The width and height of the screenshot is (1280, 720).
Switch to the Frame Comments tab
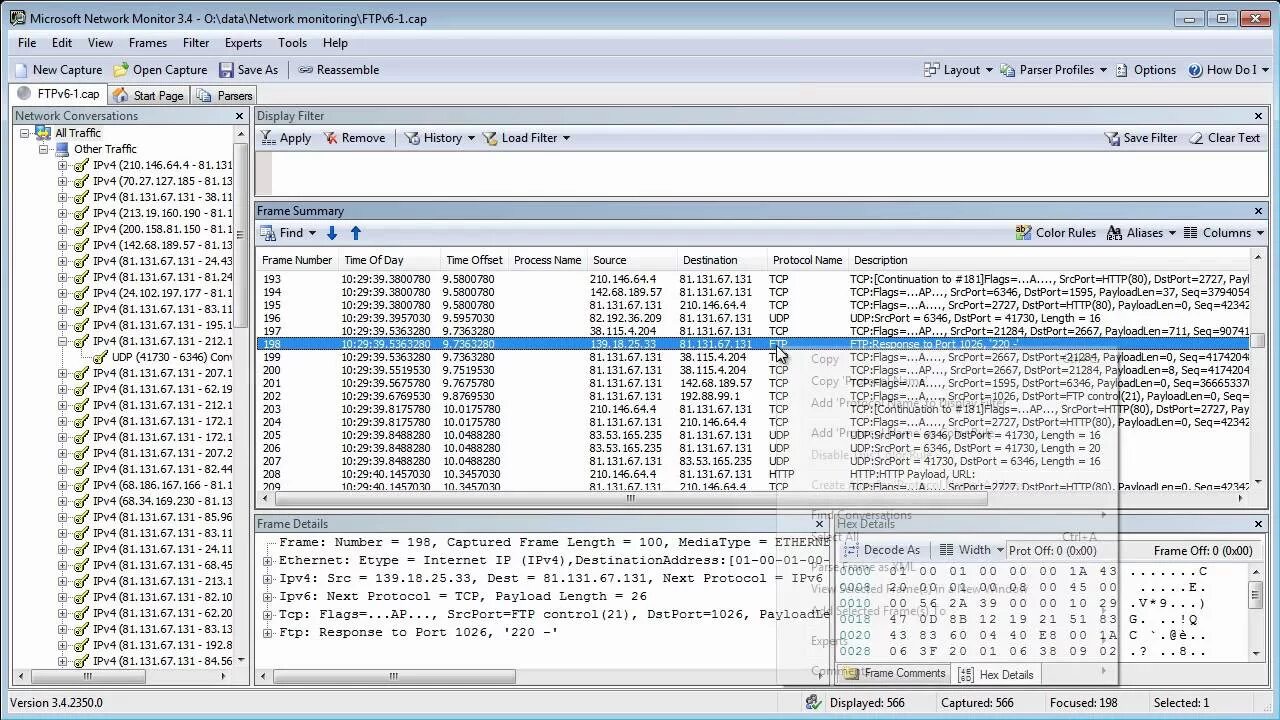(896, 674)
